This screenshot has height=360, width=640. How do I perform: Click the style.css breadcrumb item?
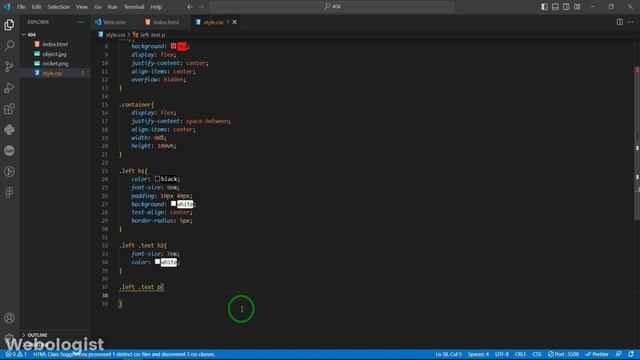coord(112,35)
